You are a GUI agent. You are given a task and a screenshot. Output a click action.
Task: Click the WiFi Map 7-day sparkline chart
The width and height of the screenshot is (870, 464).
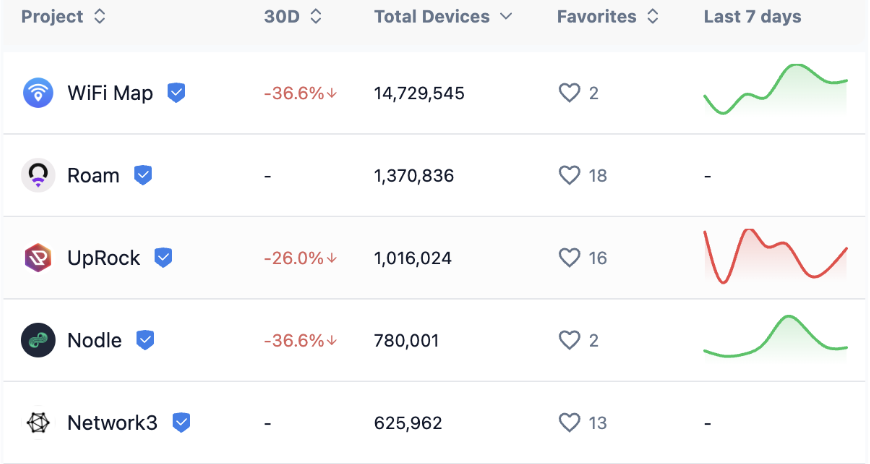[775, 90]
